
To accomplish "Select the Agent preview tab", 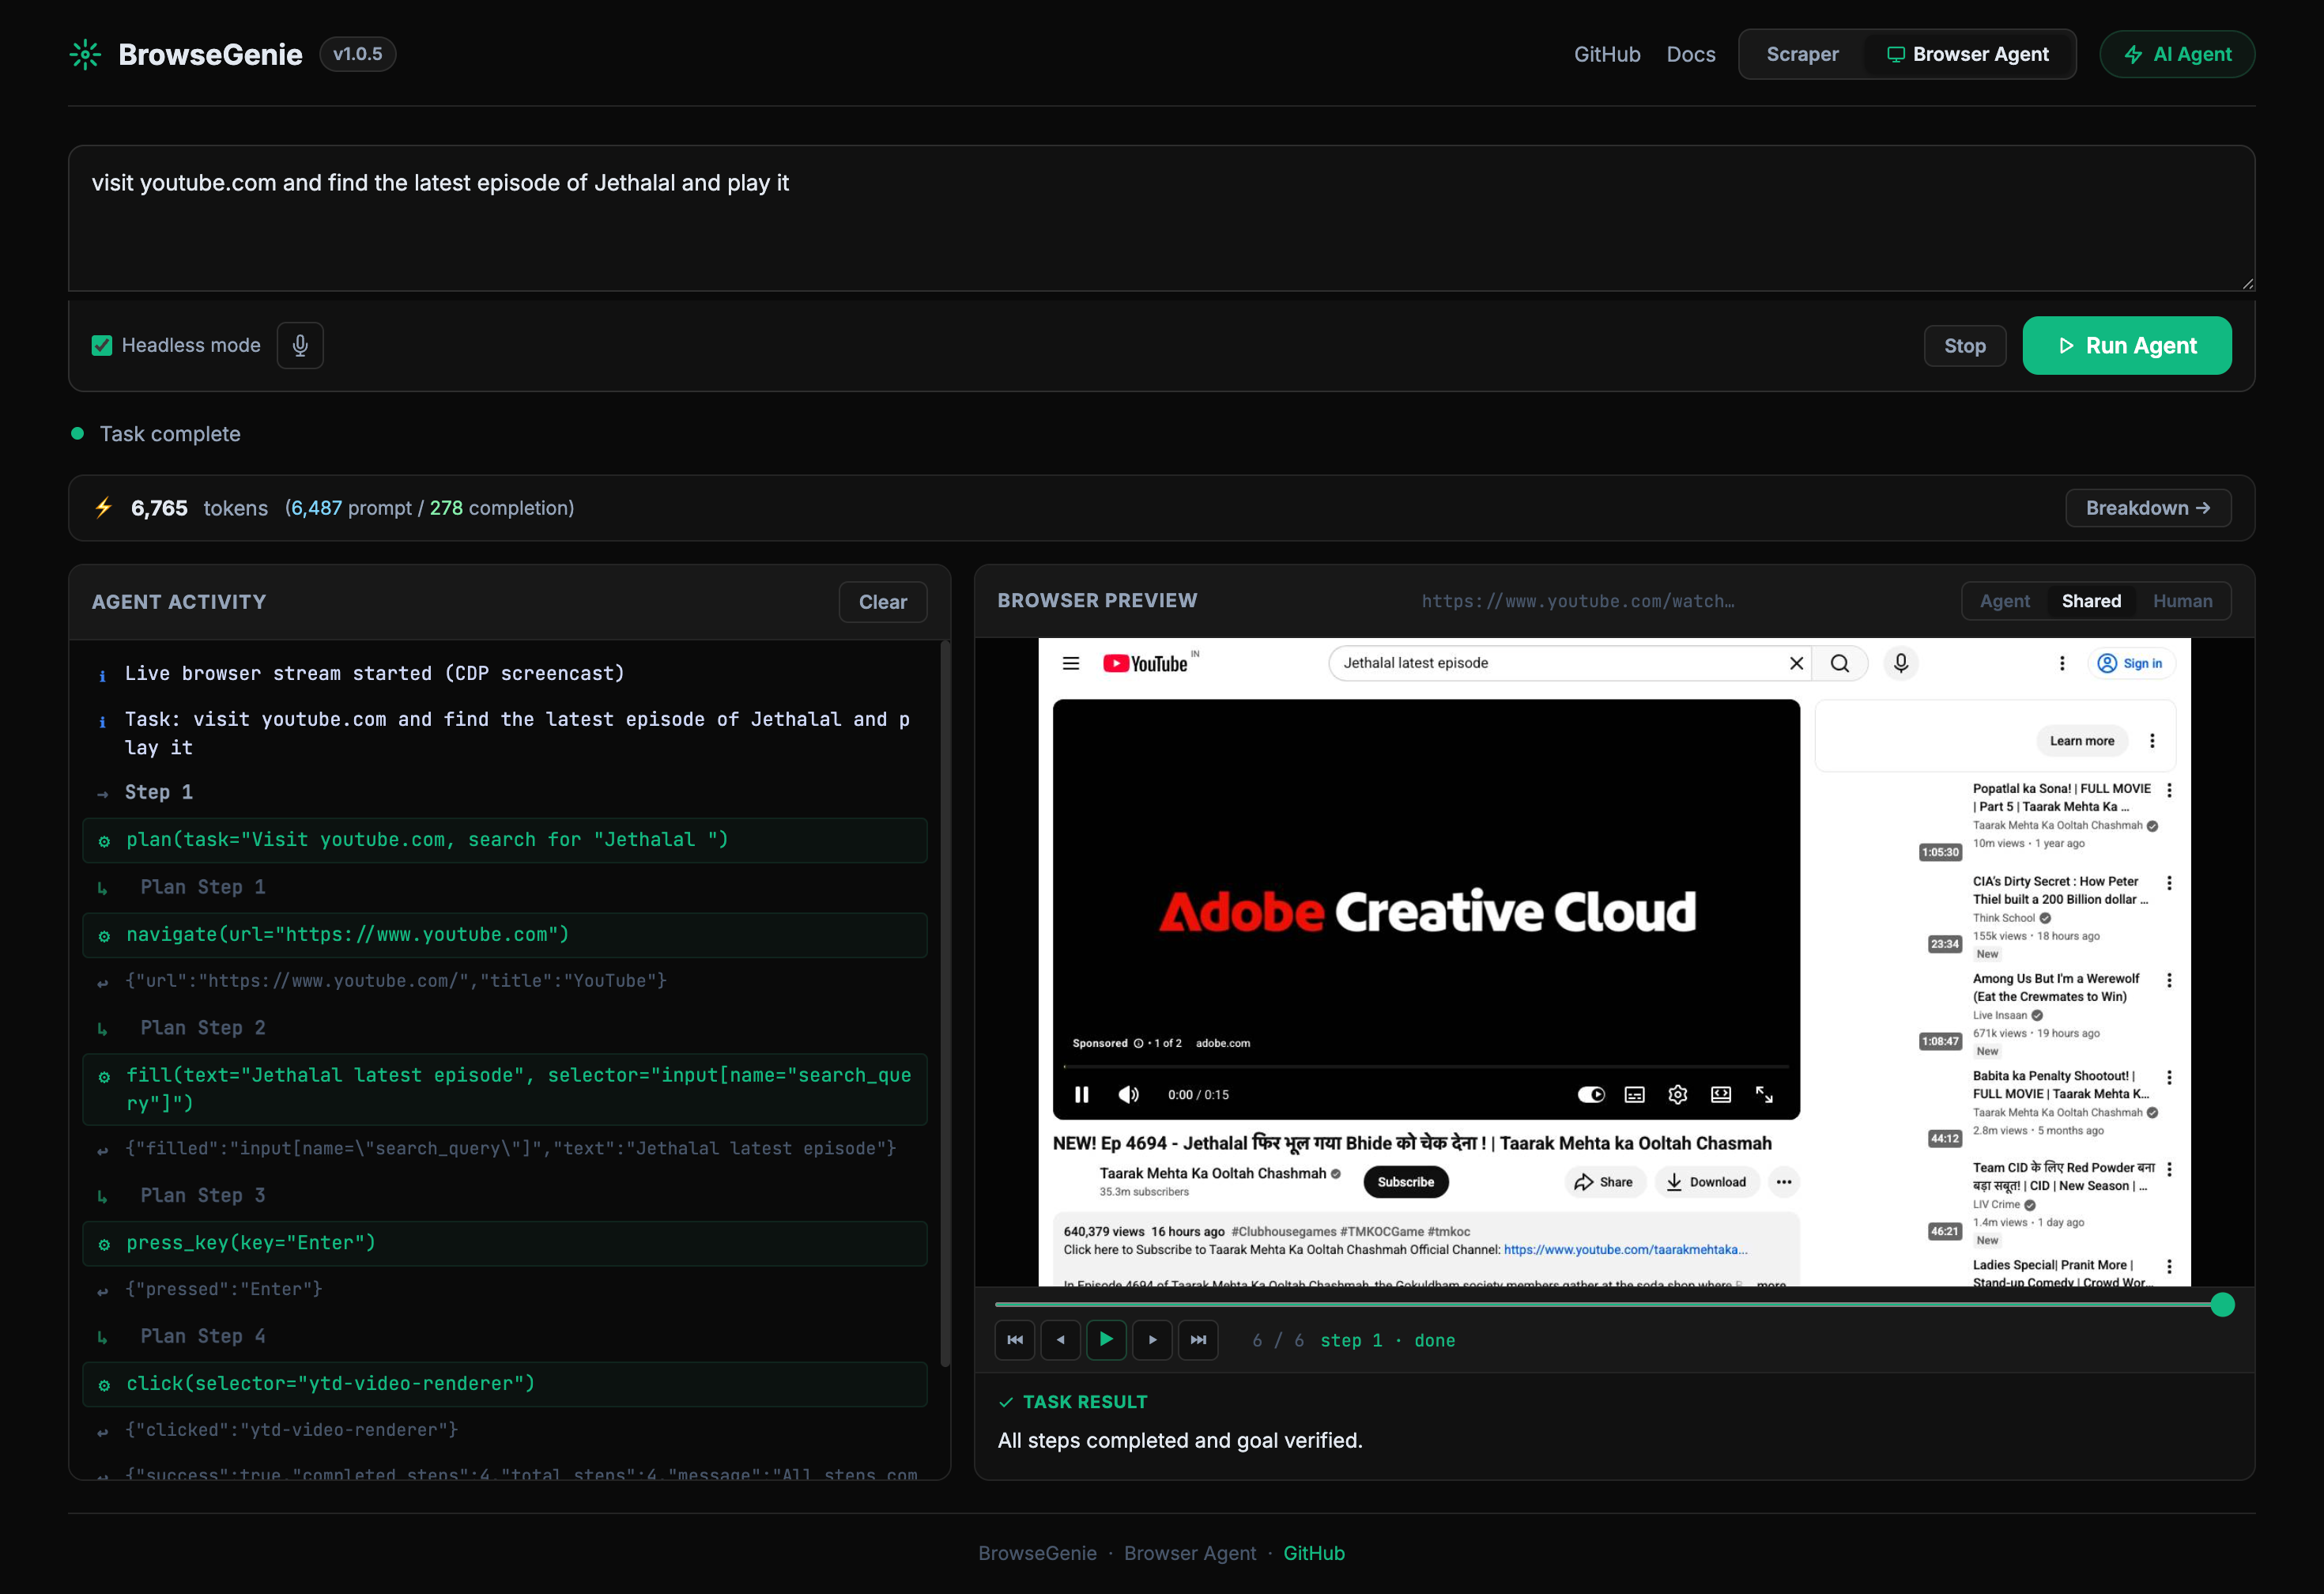I will coord(2004,601).
